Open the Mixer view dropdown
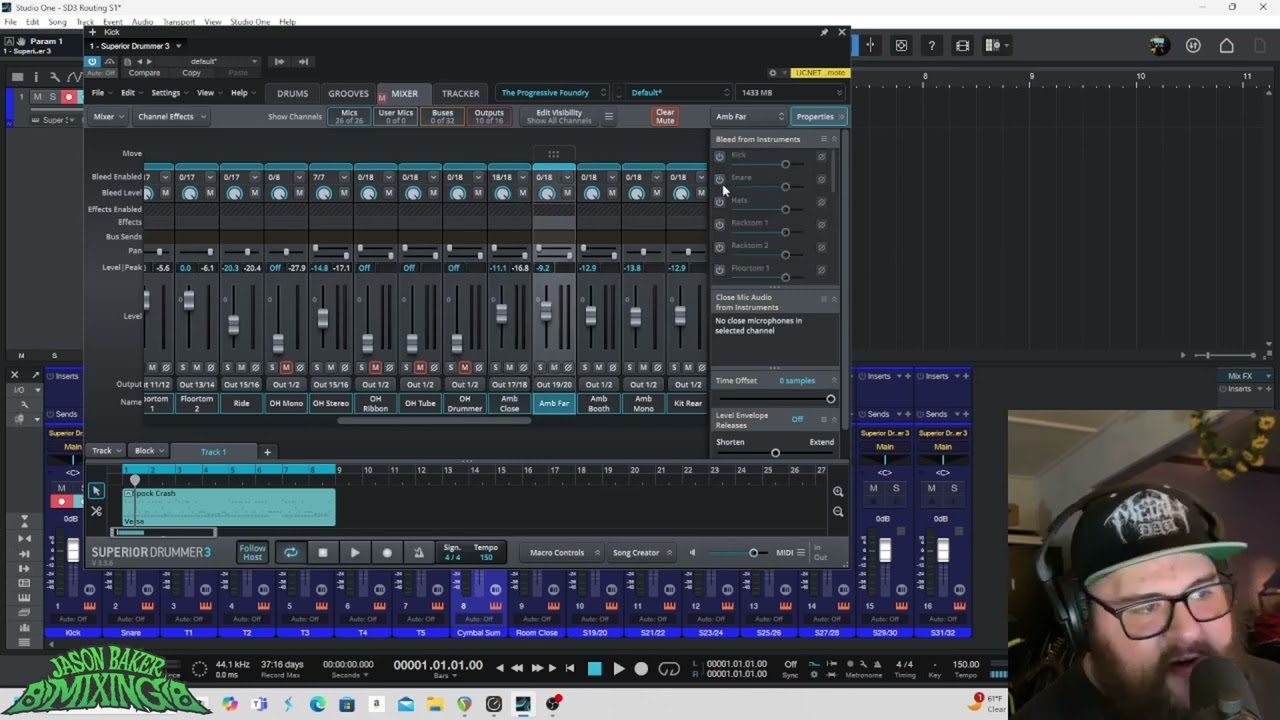1280x720 pixels. pyautogui.click(x=108, y=116)
